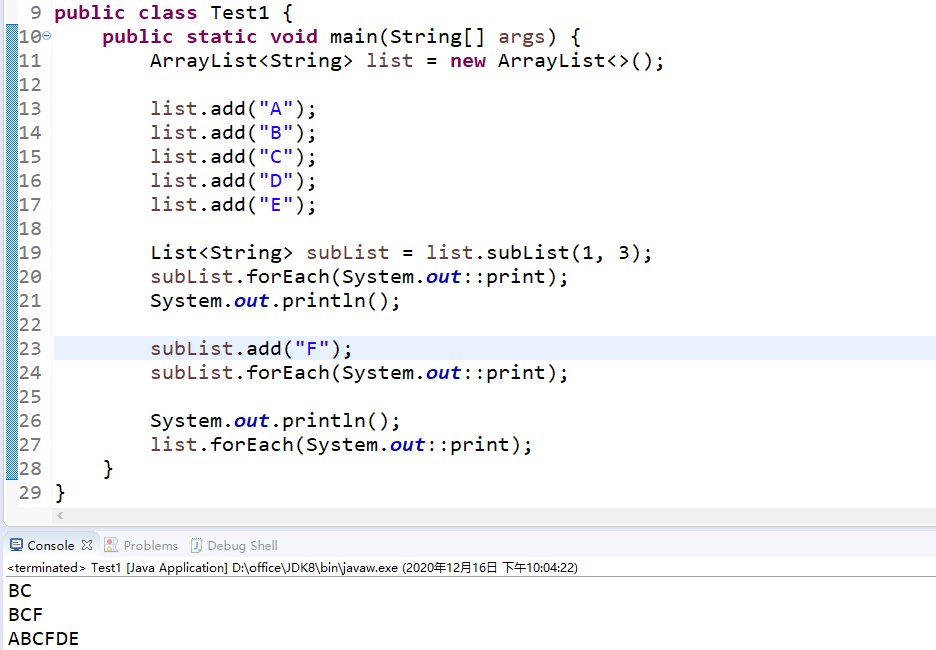Click the list.add("A") statement
This screenshot has height=650, width=936.
point(233,109)
